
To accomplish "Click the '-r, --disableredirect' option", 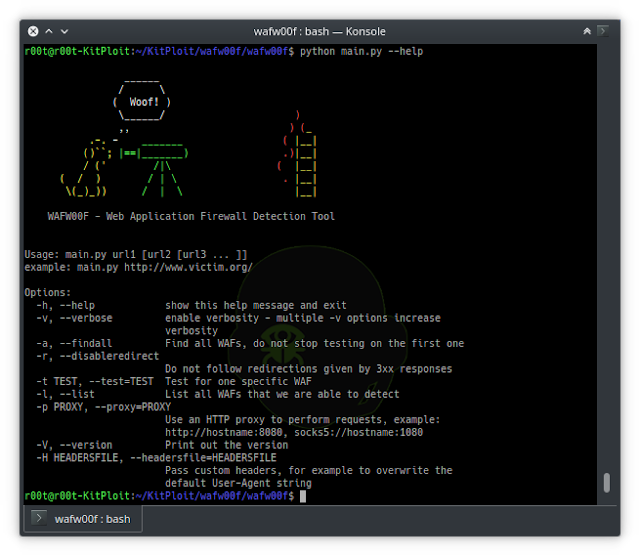I will [x=98, y=356].
